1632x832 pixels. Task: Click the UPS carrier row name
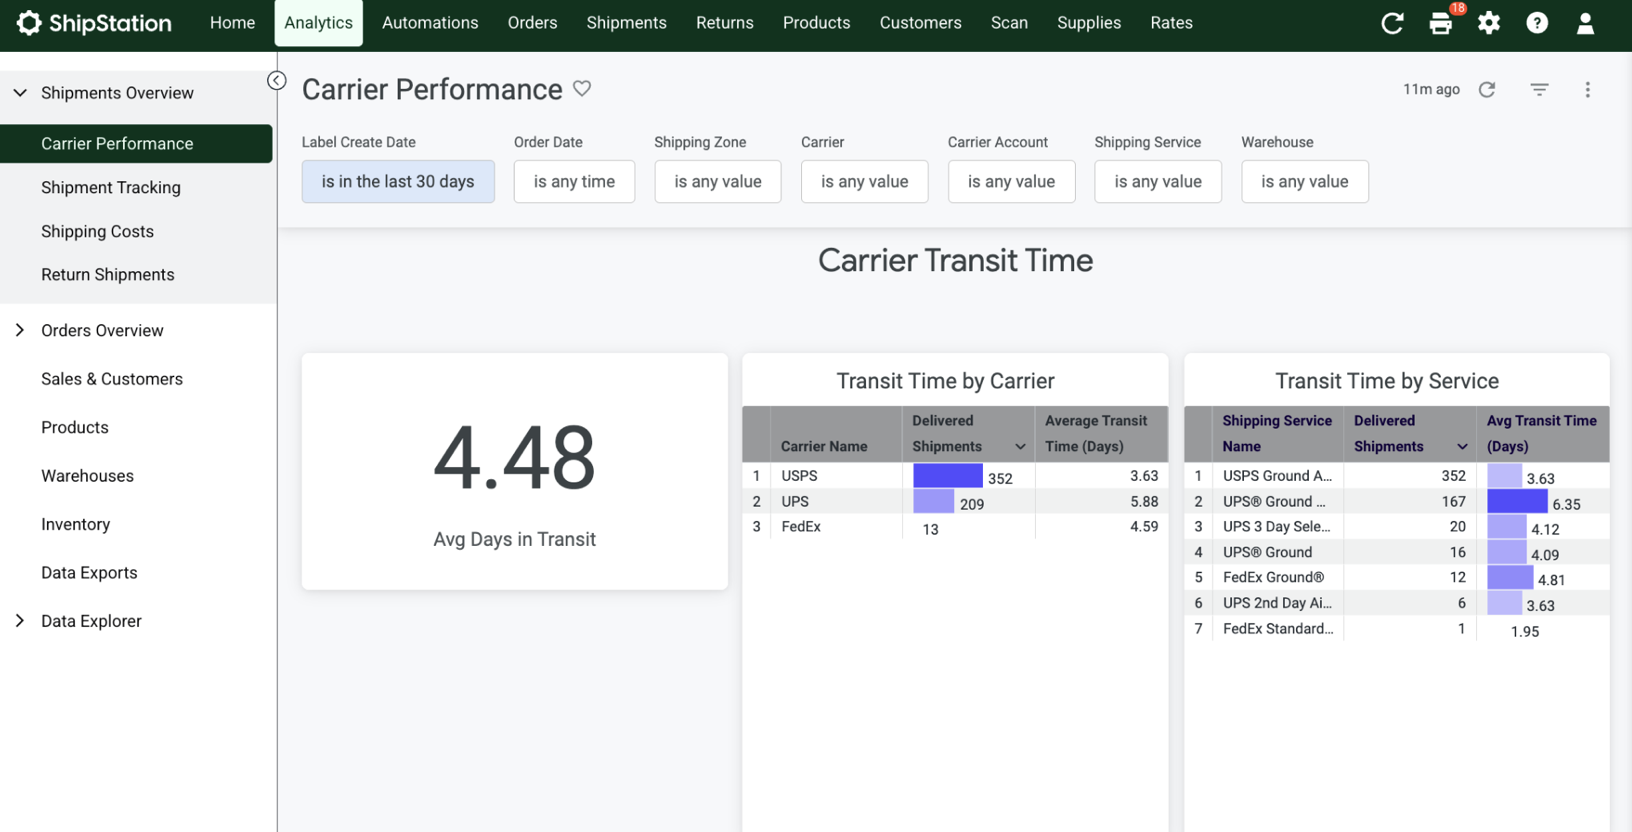[795, 501]
